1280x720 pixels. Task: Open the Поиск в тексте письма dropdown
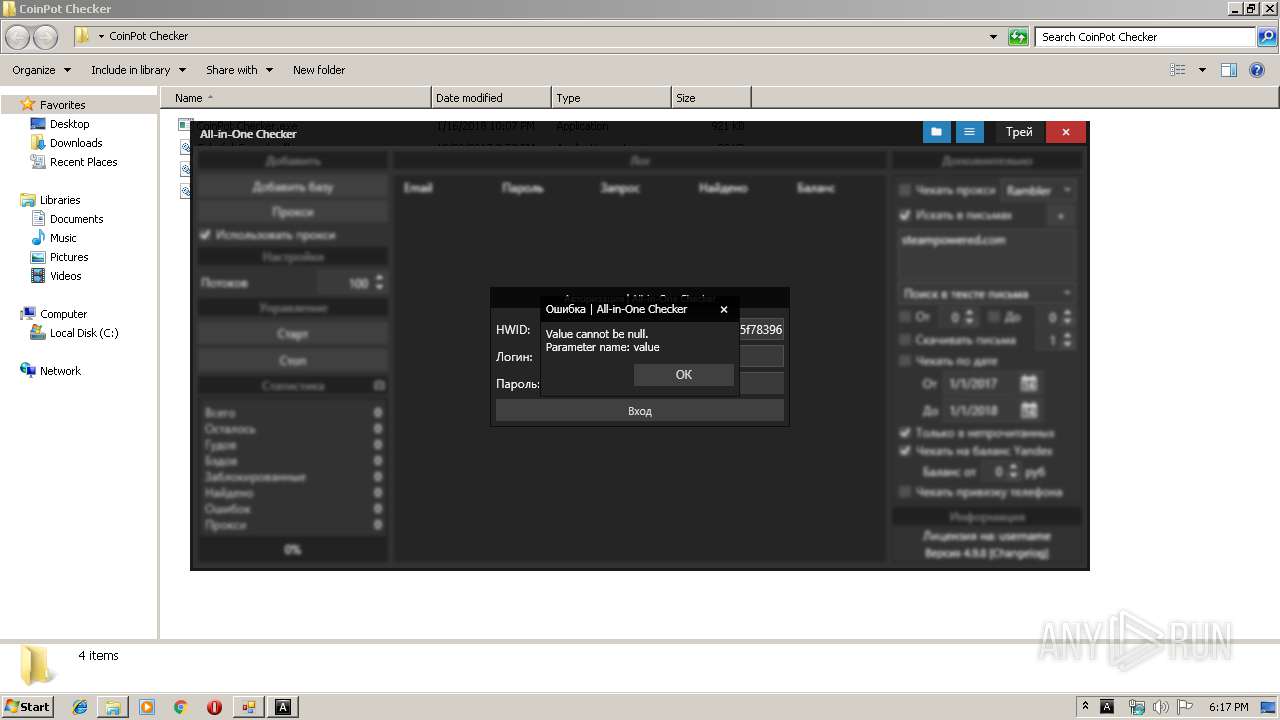tap(986, 294)
